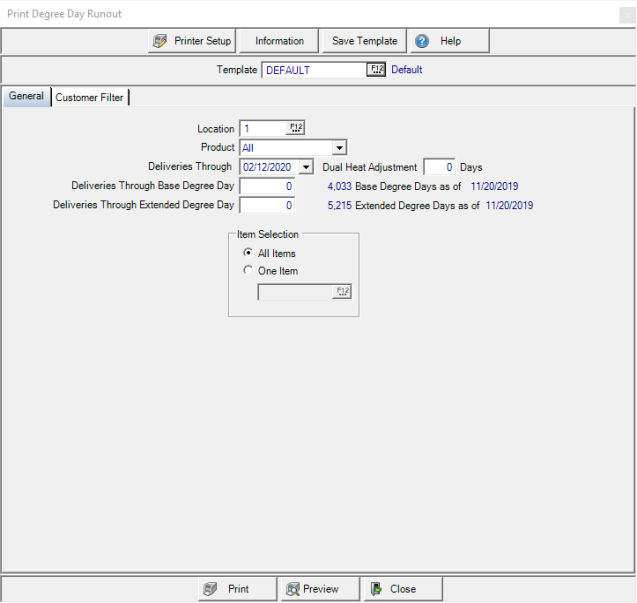Image resolution: width=637 pixels, height=603 pixels.
Task: Expand the Product dropdown
Action: (339, 148)
